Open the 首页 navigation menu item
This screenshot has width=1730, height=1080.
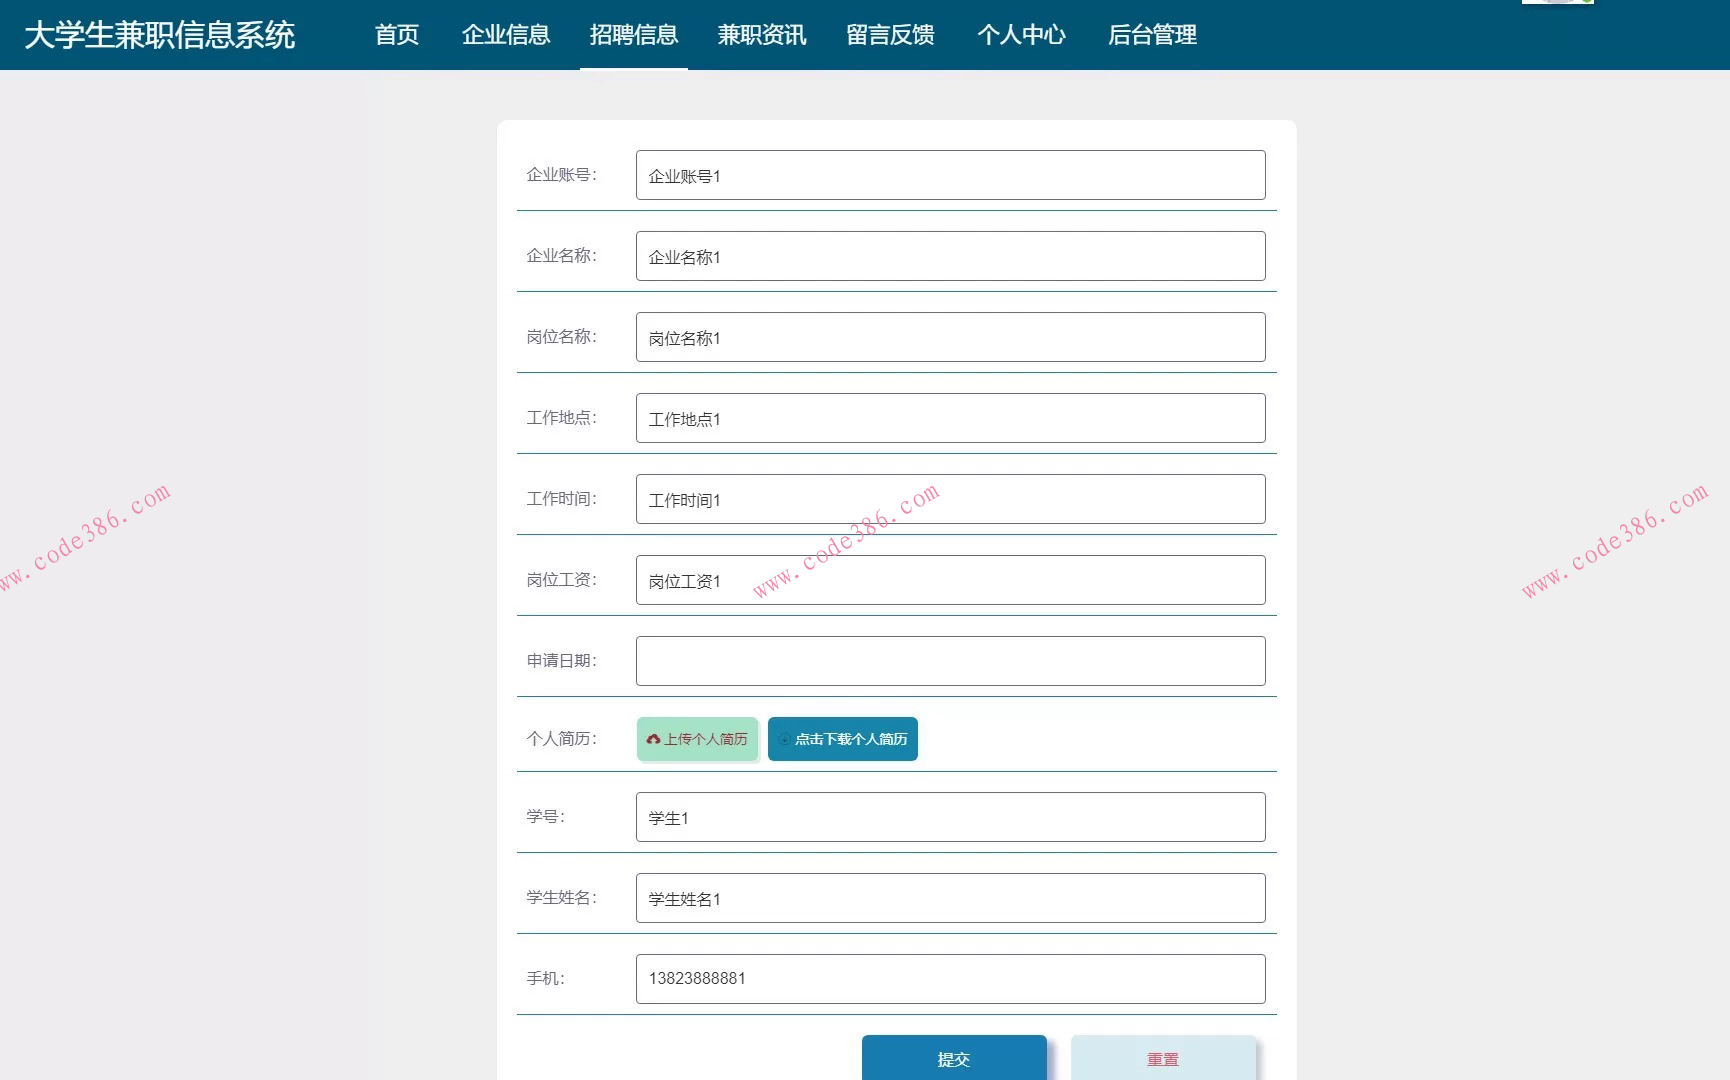point(397,35)
